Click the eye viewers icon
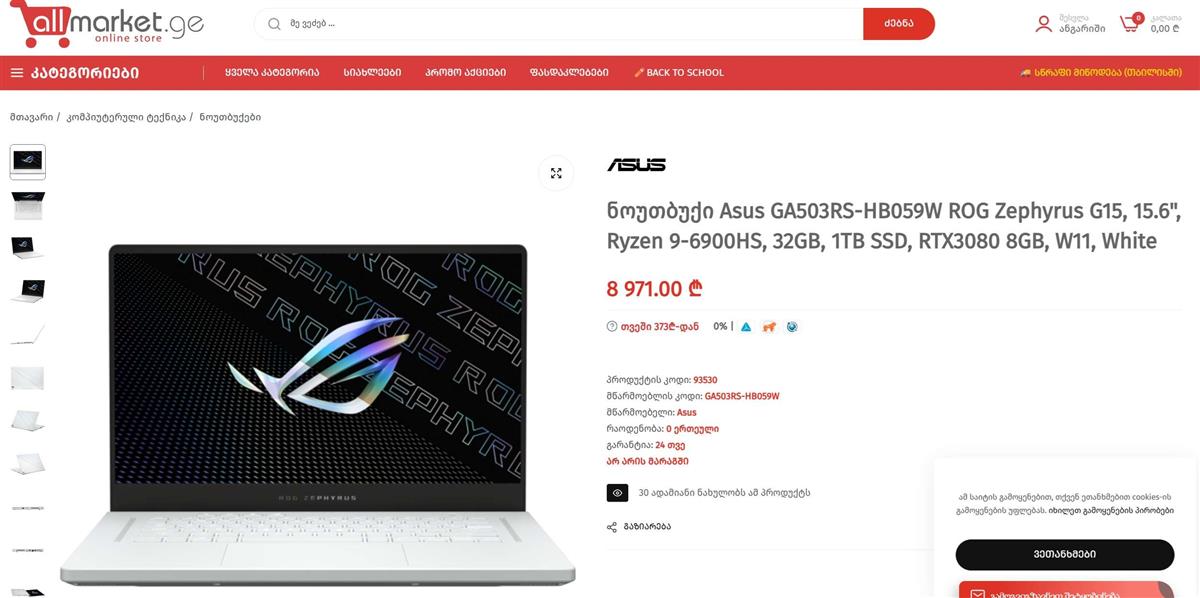 tap(617, 493)
